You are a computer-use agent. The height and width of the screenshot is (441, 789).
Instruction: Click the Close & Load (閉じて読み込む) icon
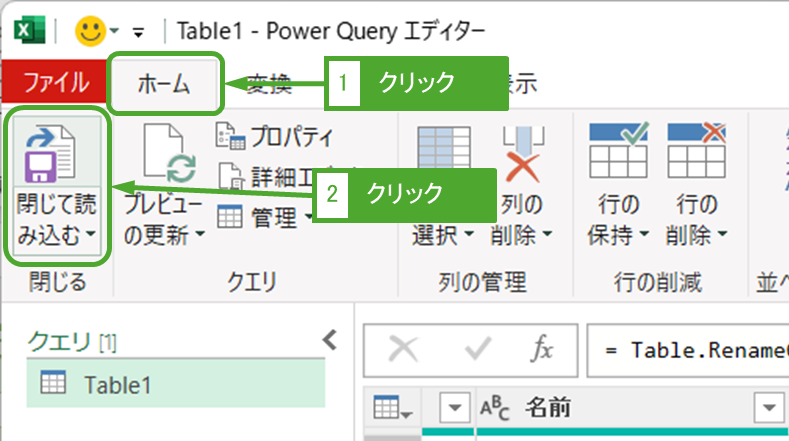click(53, 155)
